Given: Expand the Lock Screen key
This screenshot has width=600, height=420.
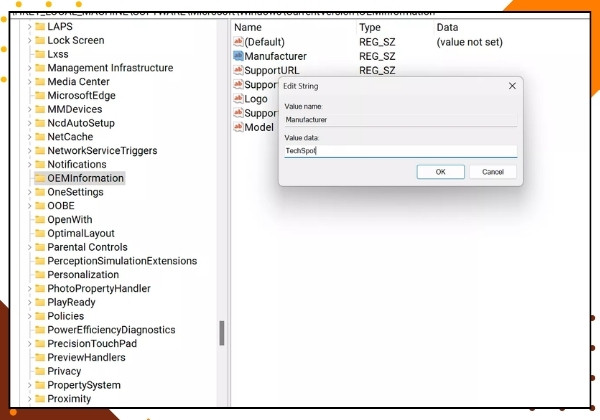Looking at the screenshot, I should click(x=29, y=41).
